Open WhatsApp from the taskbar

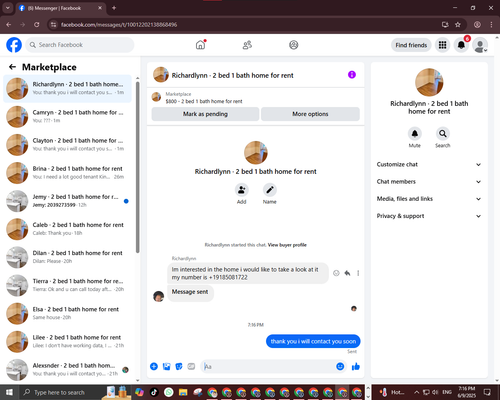pos(169,392)
